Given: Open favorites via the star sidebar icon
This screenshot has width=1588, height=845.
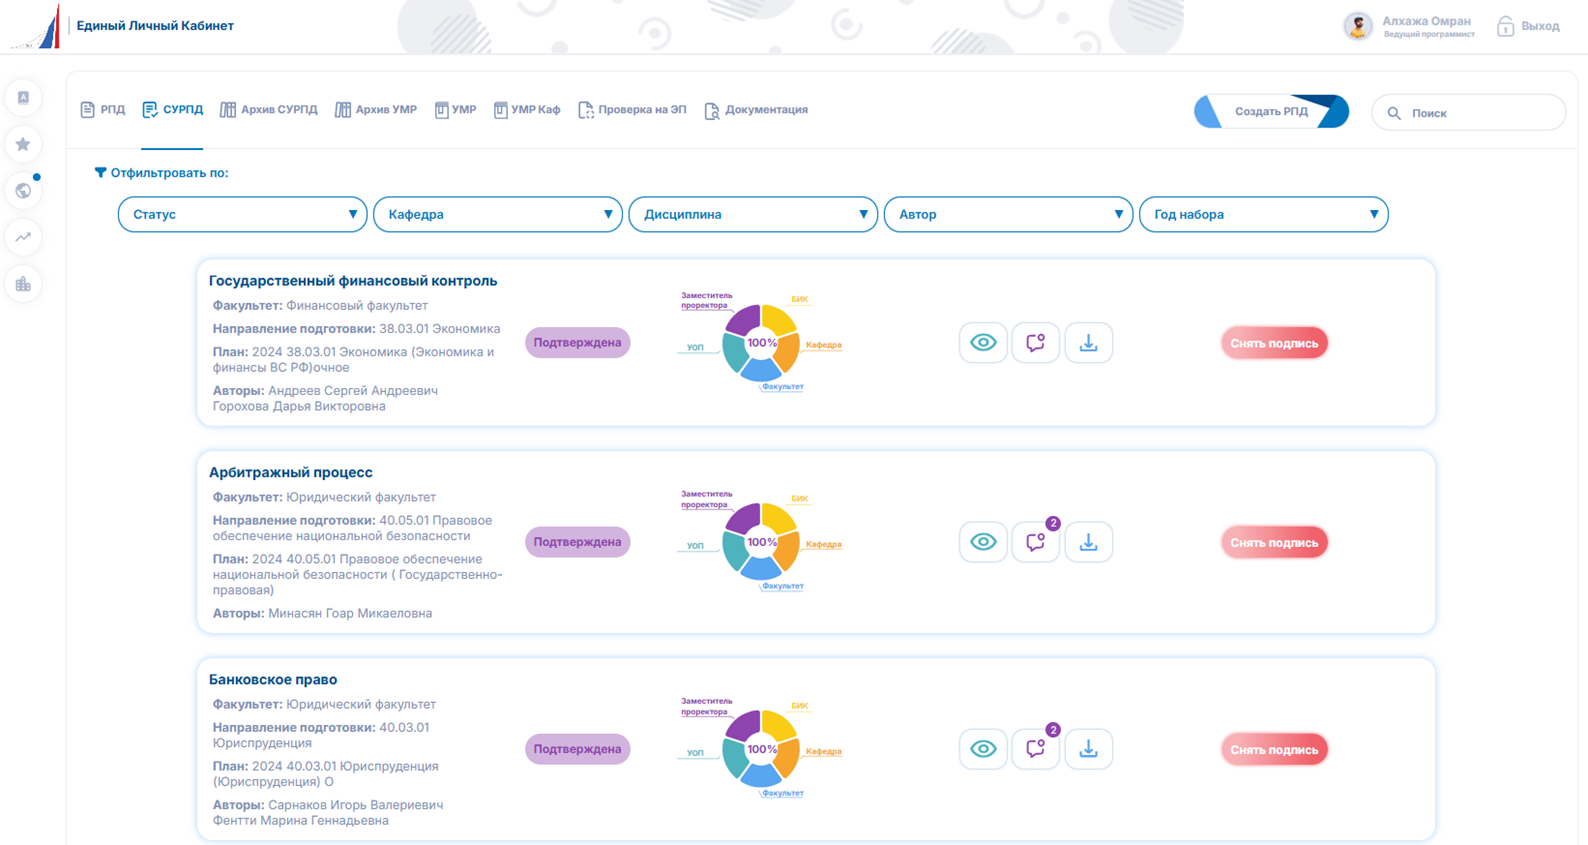Looking at the screenshot, I should click(x=23, y=144).
